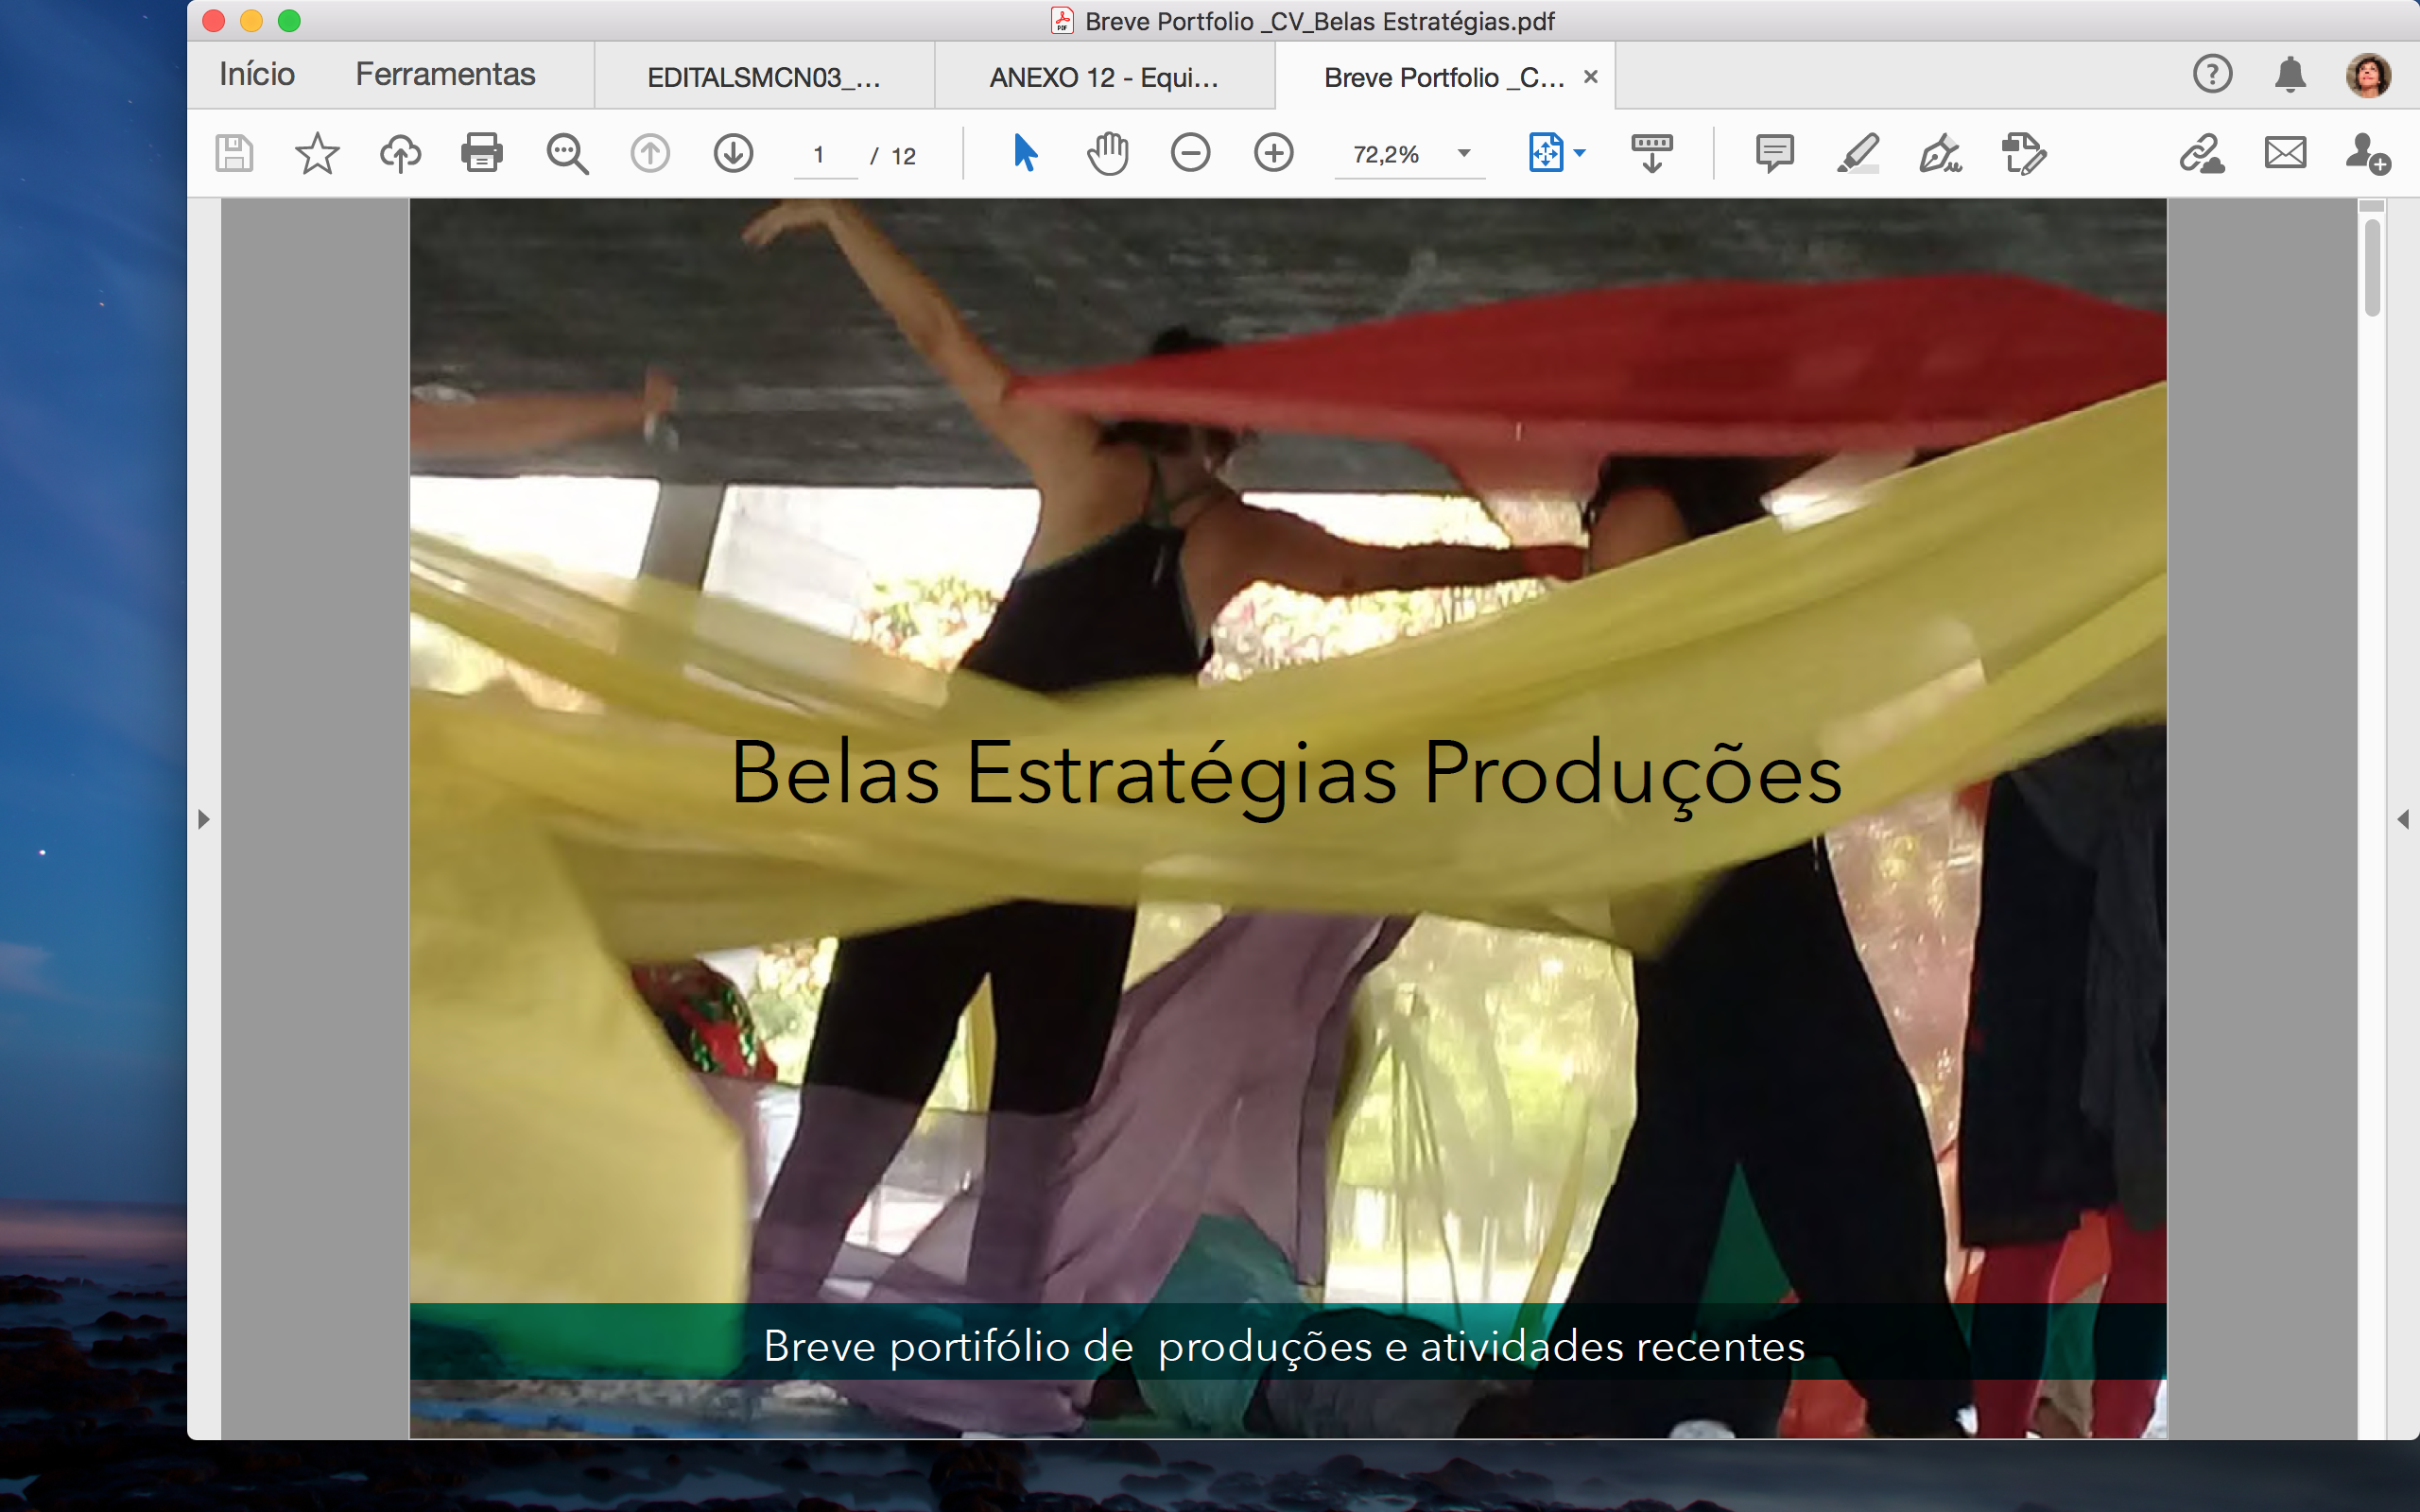Click the vertical scrollbar thumb

pos(2372,267)
